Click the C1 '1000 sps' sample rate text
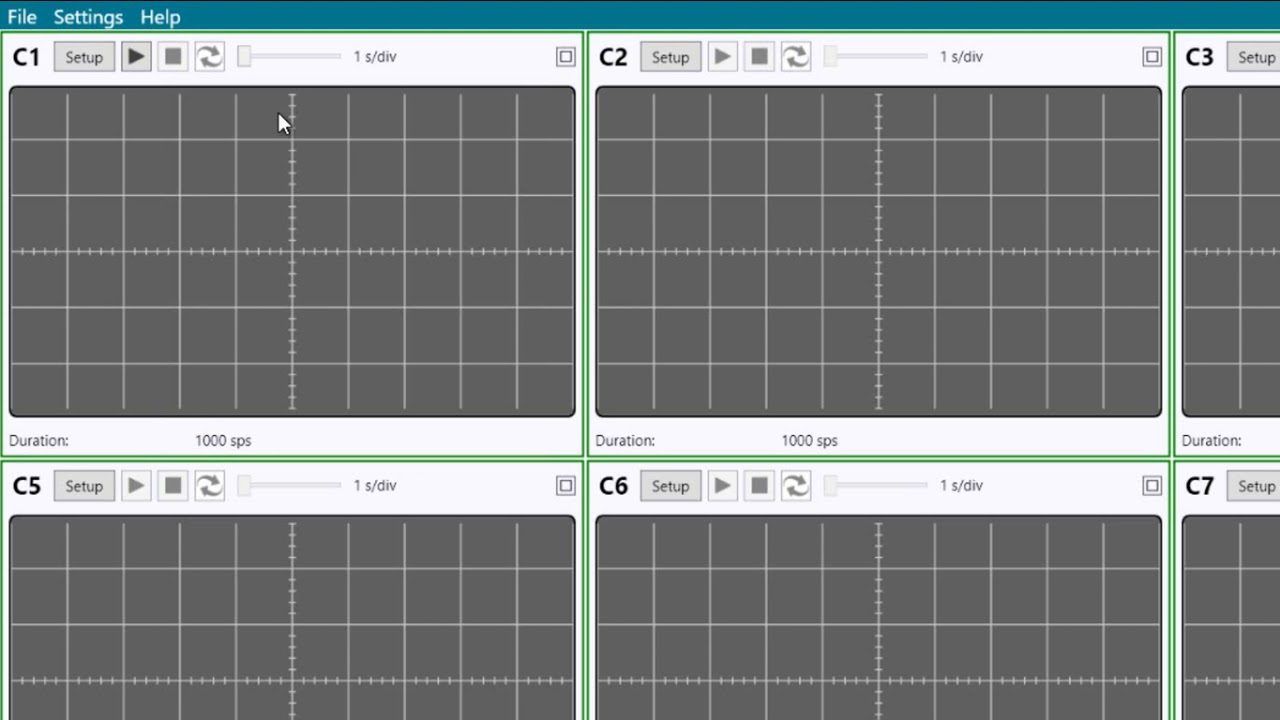 [x=223, y=440]
